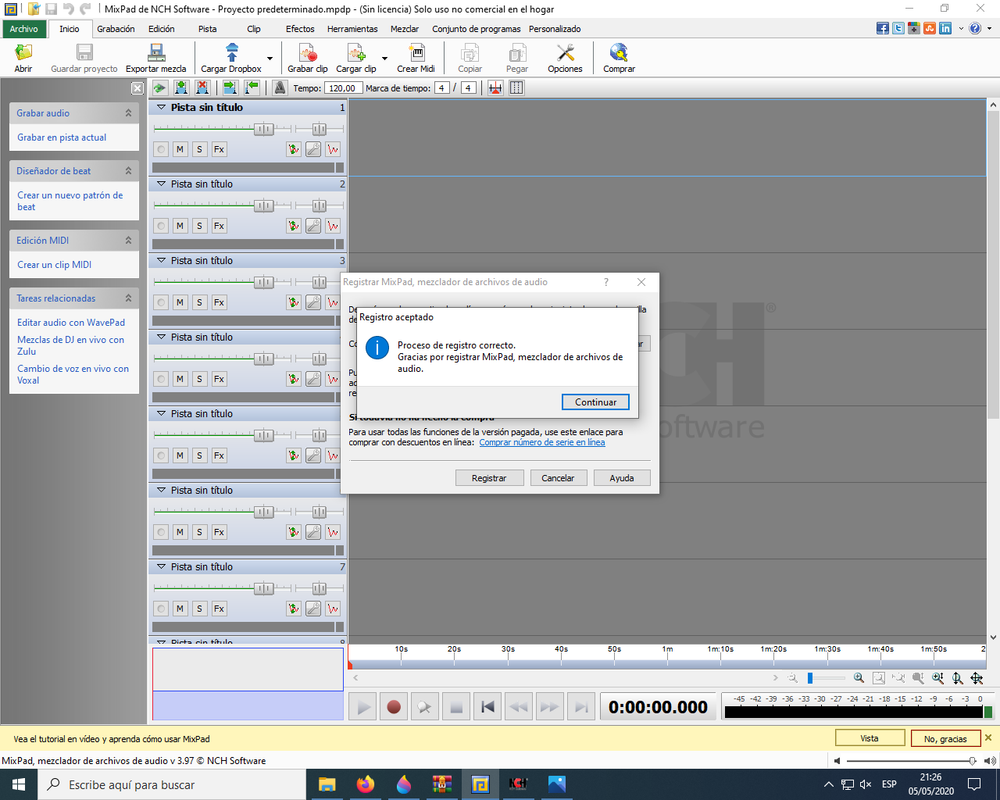This screenshot has width=1000, height=800.
Task: Click track 1 pan slider handle
Action: (x=319, y=130)
